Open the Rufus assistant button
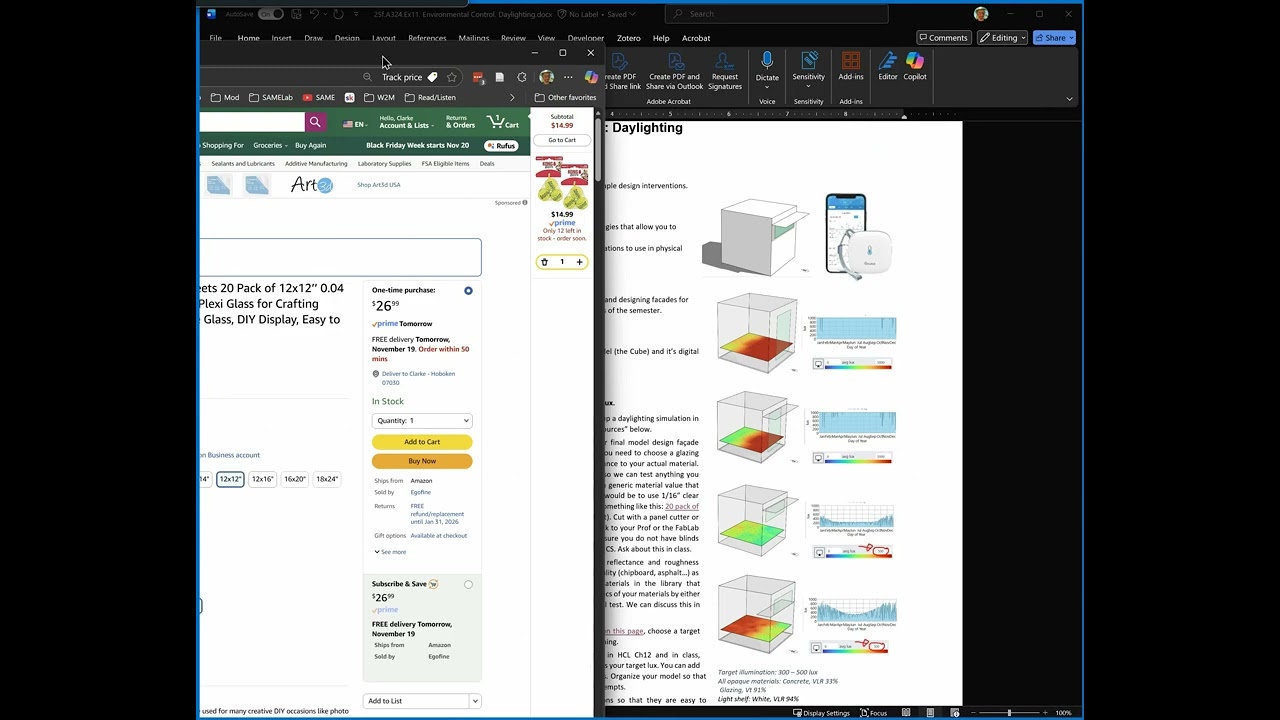 (x=501, y=146)
